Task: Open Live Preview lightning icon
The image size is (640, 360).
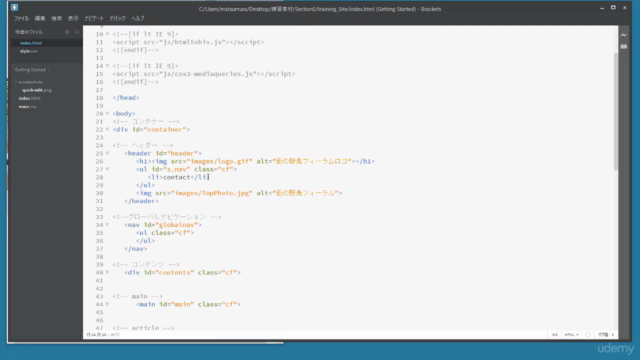Action: pos(624,35)
